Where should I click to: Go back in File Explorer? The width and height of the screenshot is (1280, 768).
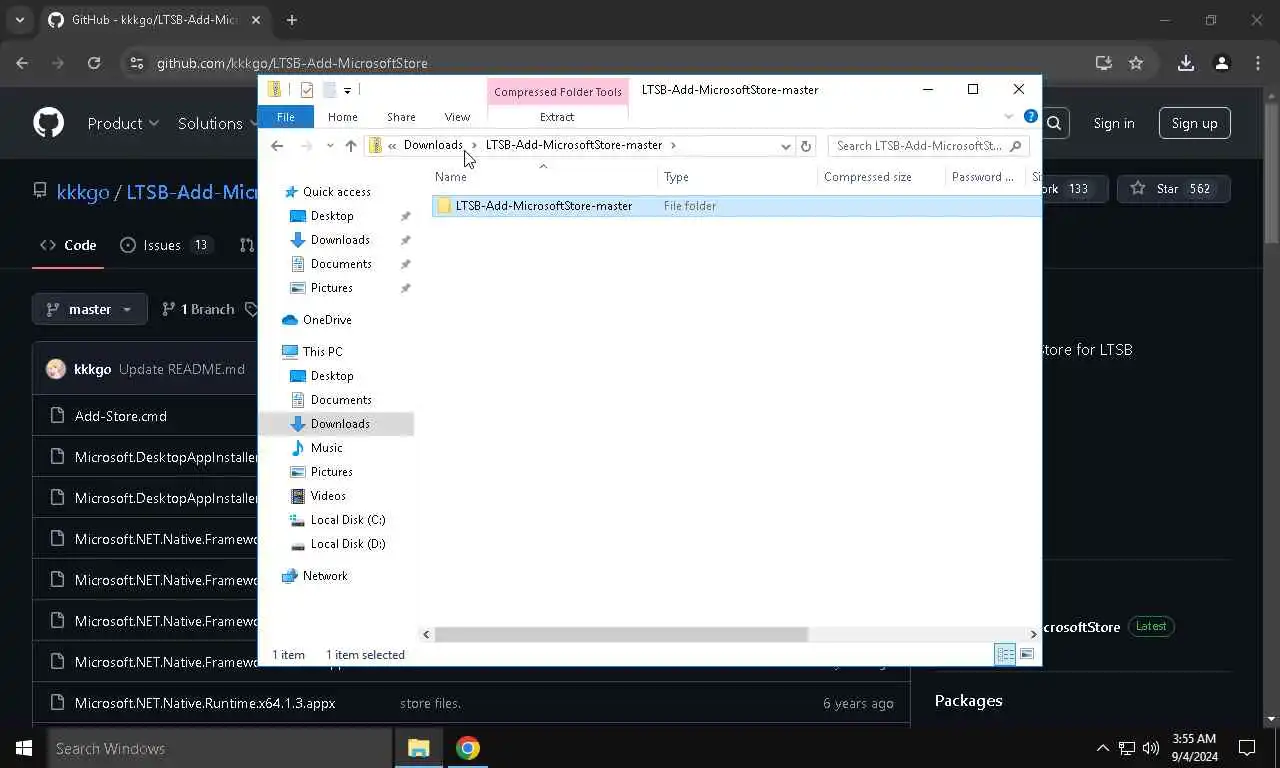pyautogui.click(x=277, y=145)
